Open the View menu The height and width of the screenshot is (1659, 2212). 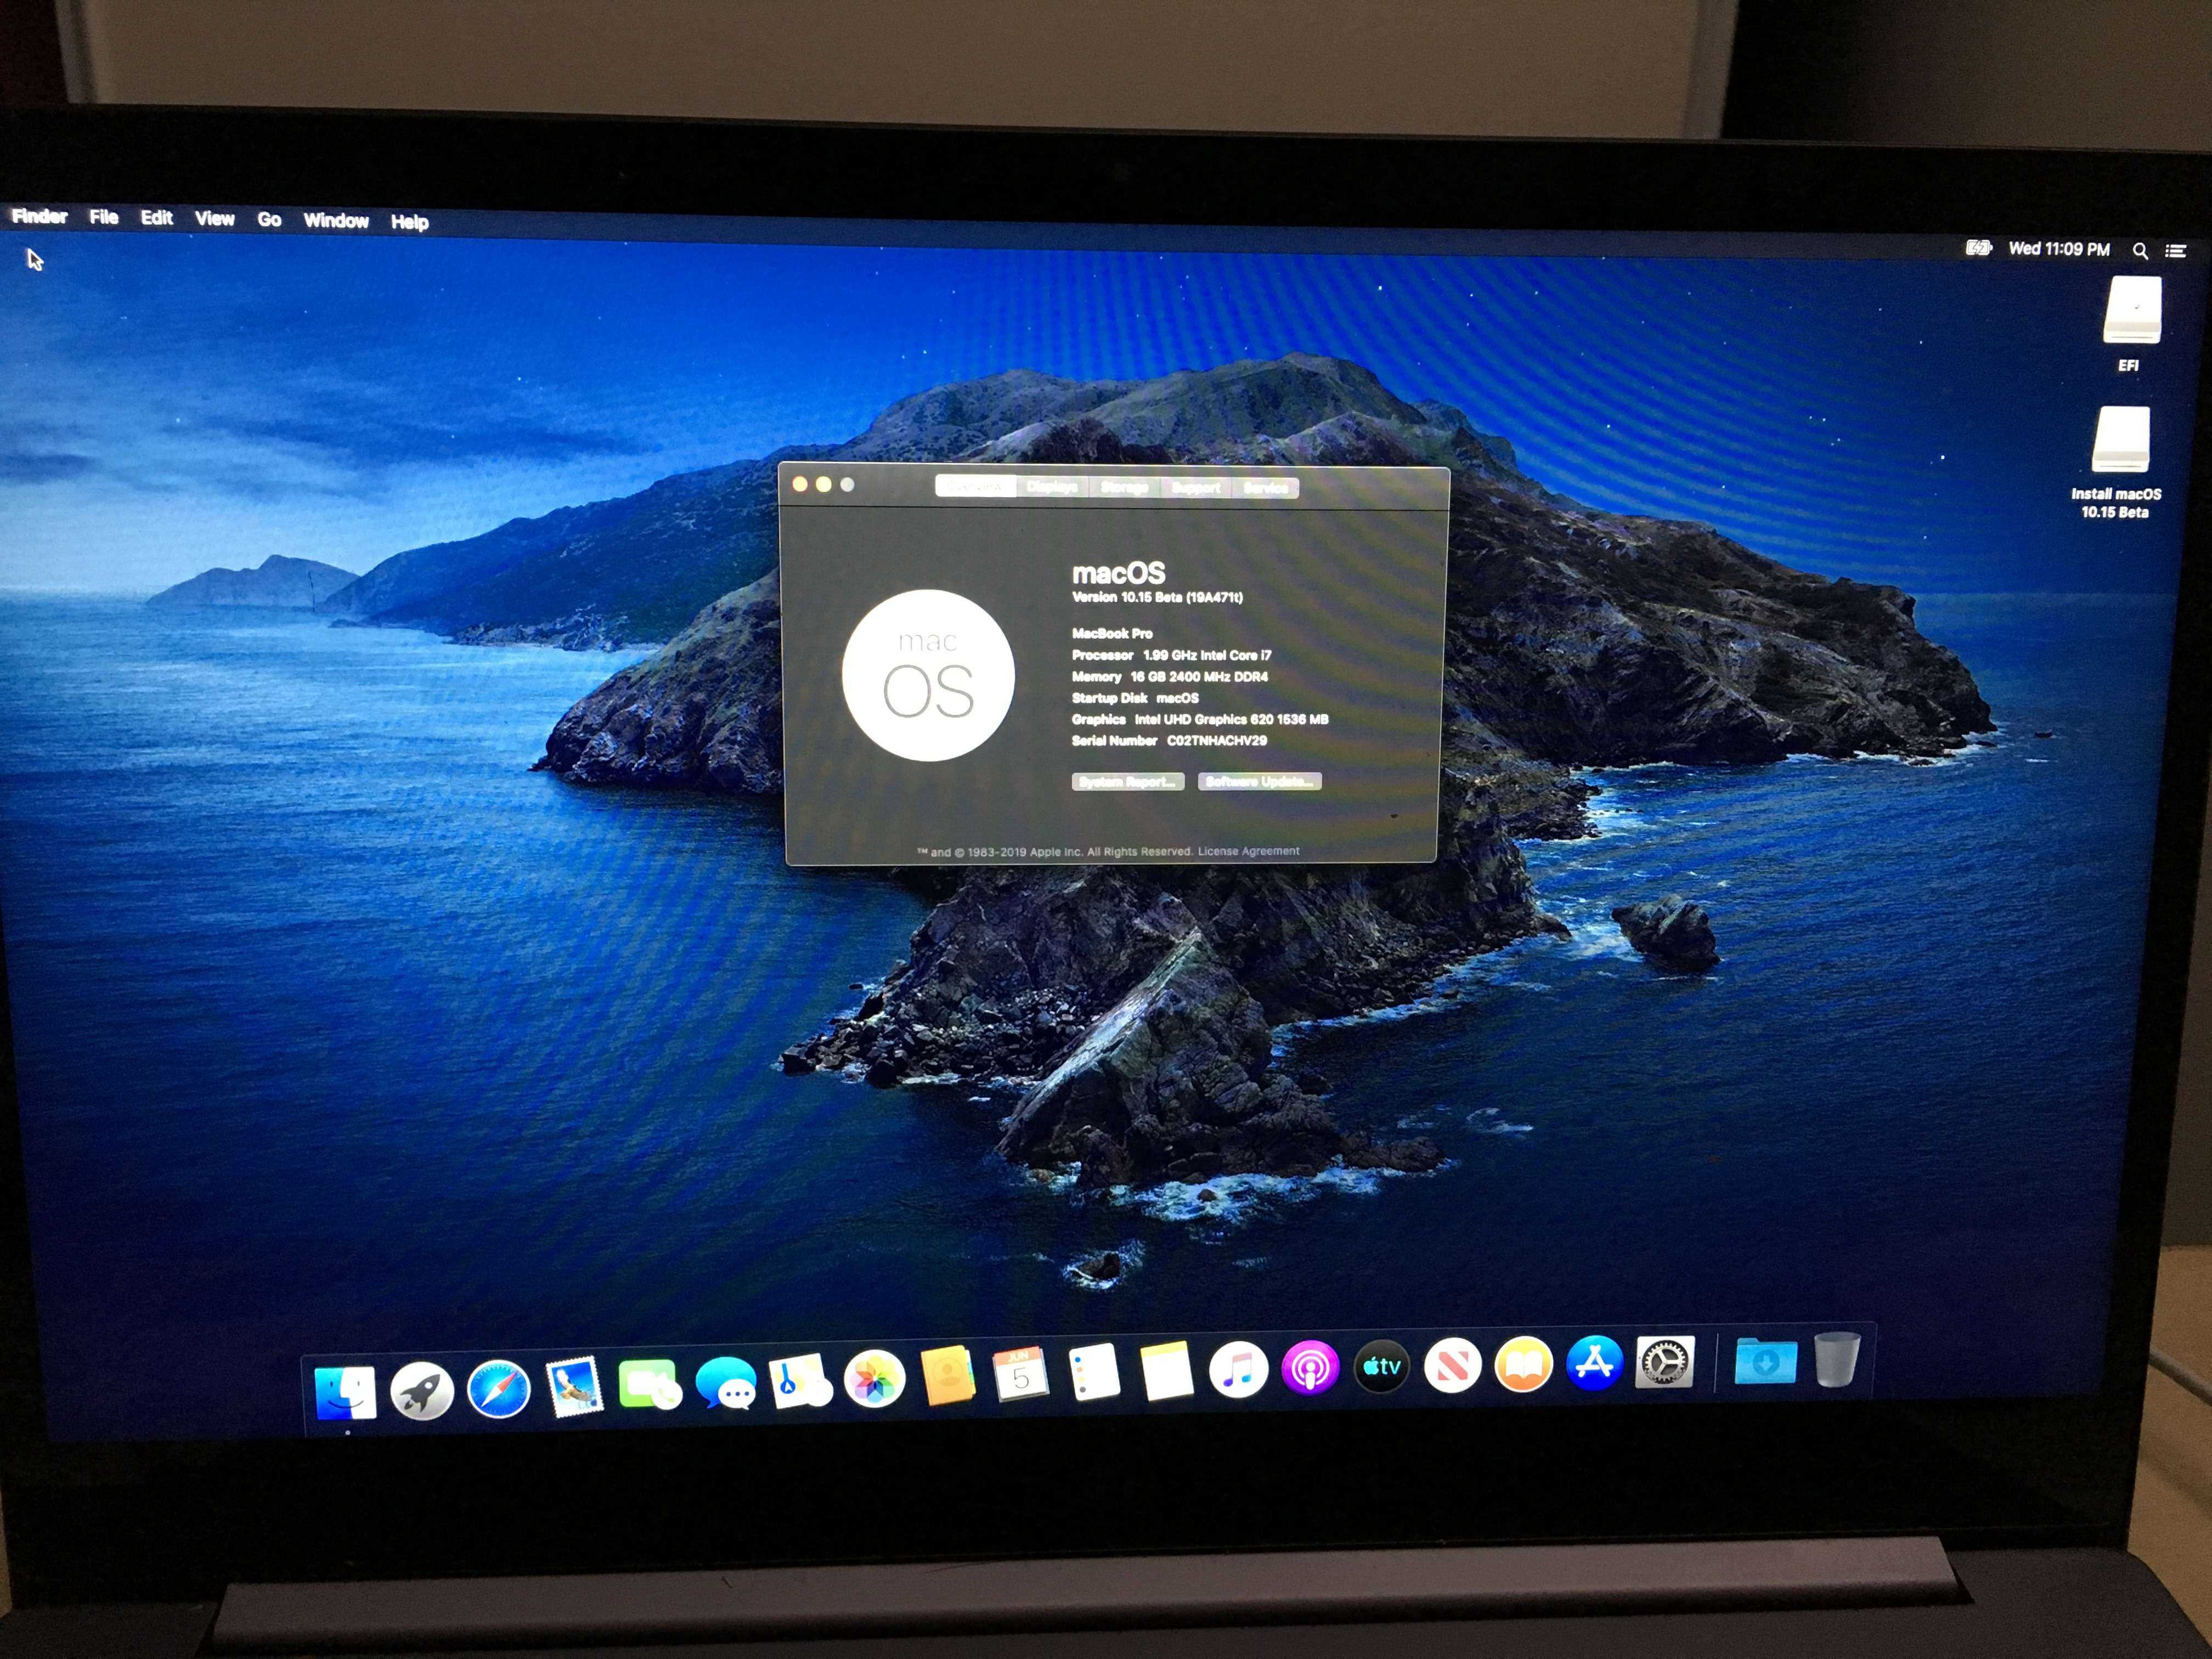214,219
